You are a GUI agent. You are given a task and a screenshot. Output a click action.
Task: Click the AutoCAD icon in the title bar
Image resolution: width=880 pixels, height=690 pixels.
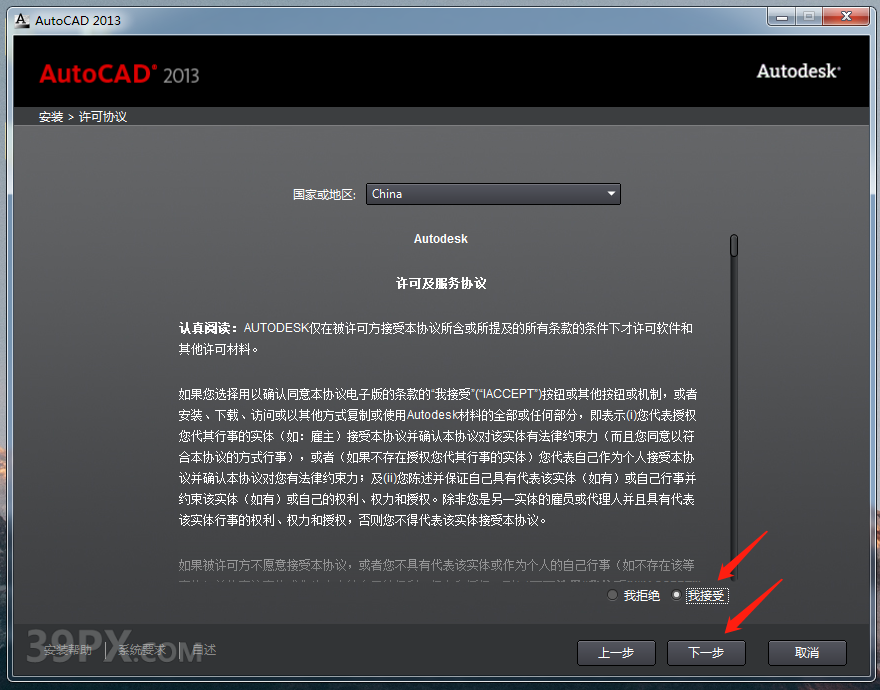22,17
